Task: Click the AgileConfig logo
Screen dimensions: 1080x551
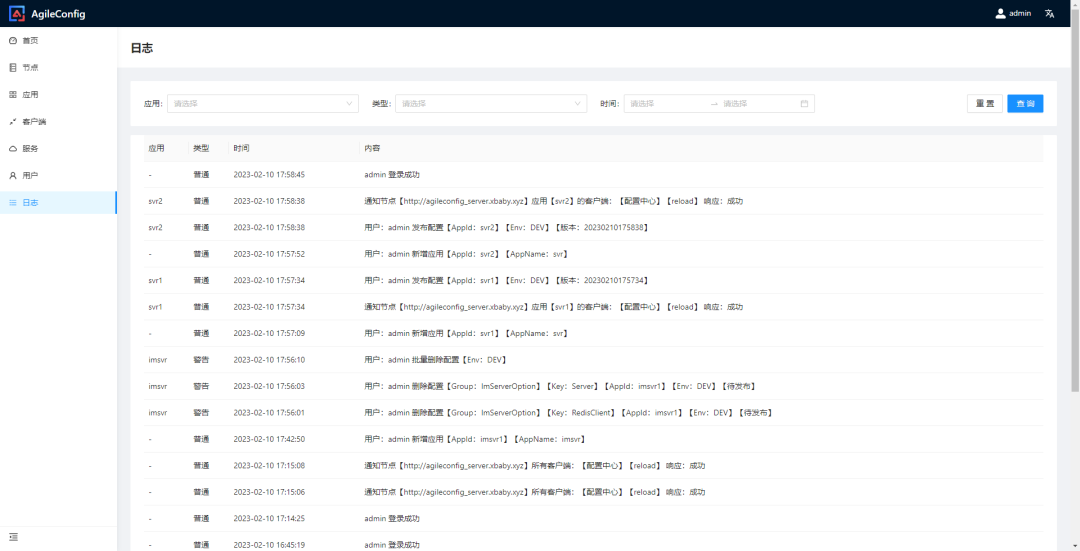Action: point(17,14)
